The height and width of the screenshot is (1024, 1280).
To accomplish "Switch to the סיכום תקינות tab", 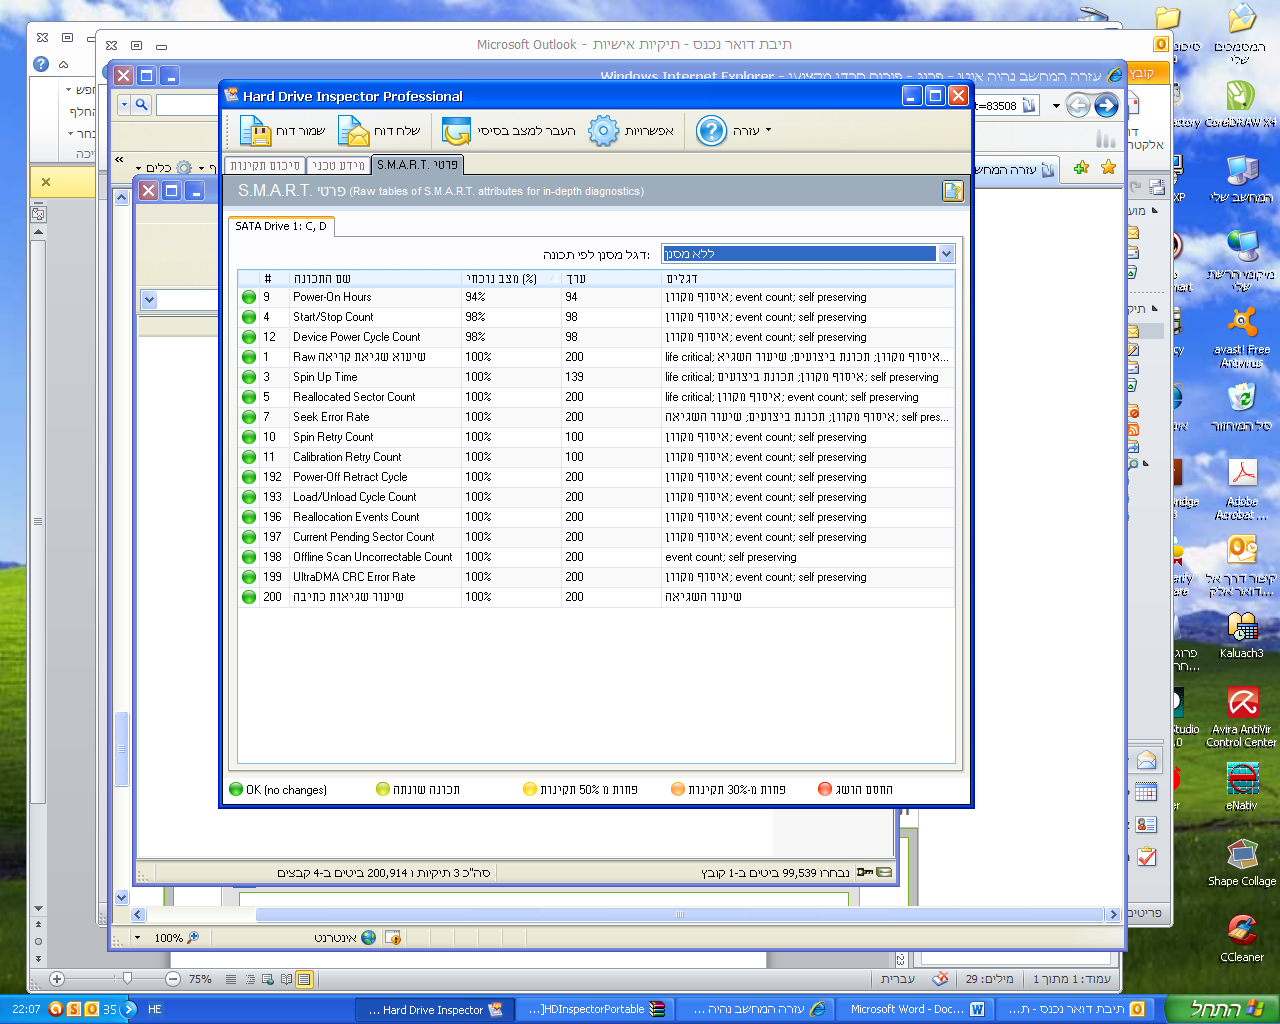I will point(265,165).
